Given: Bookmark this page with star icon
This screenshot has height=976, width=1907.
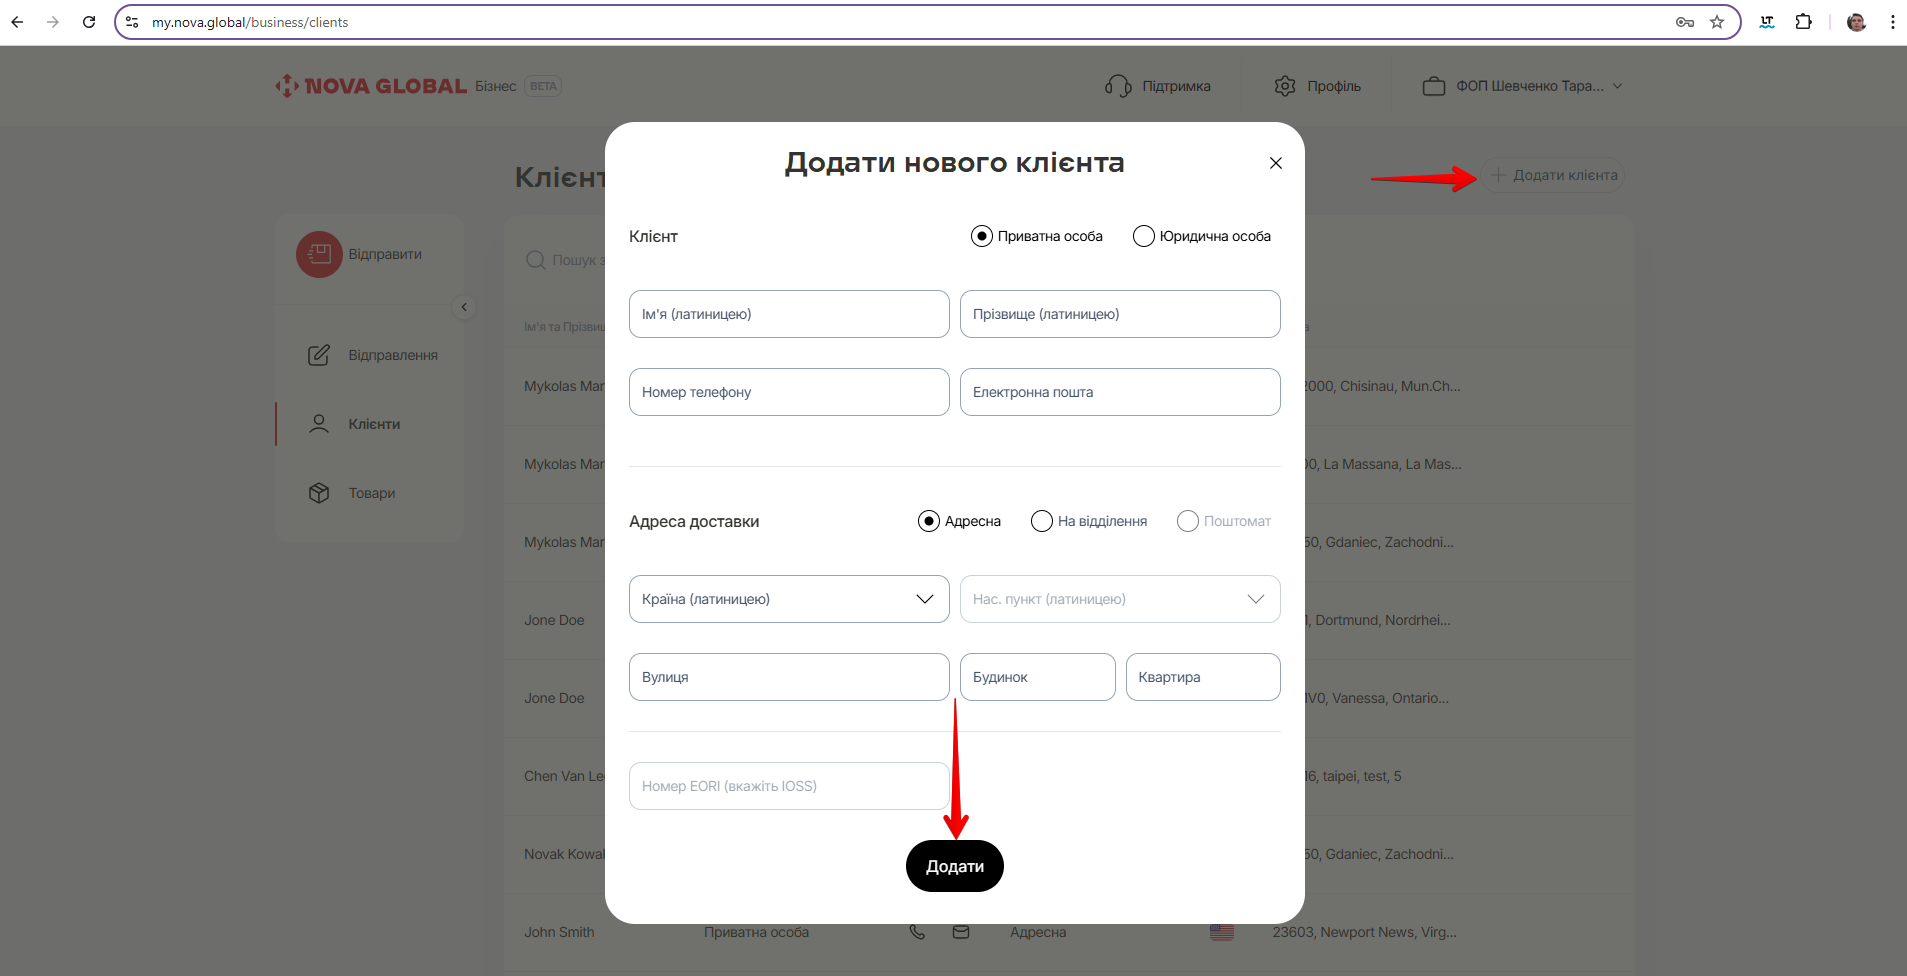Looking at the screenshot, I should 1717,22.
